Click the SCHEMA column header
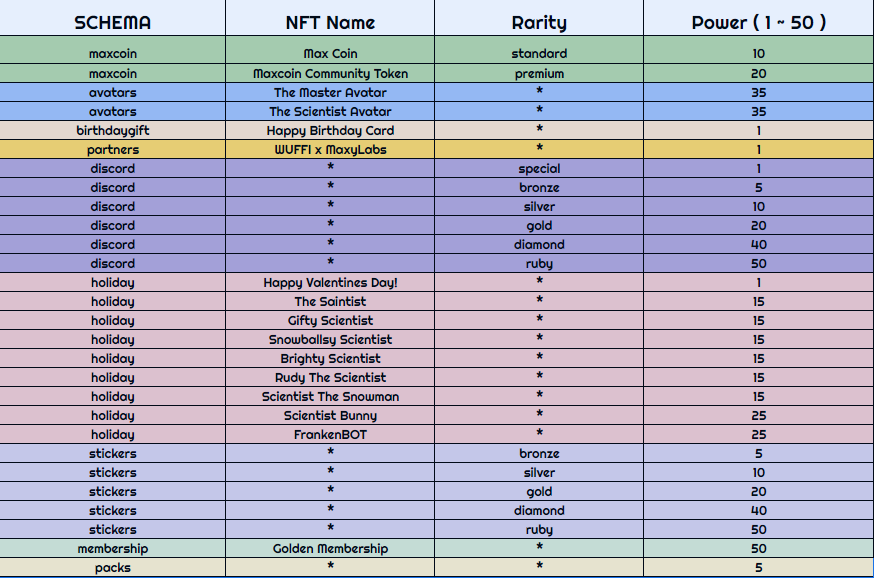Viewport: 874px width, 578px height. 112,22
